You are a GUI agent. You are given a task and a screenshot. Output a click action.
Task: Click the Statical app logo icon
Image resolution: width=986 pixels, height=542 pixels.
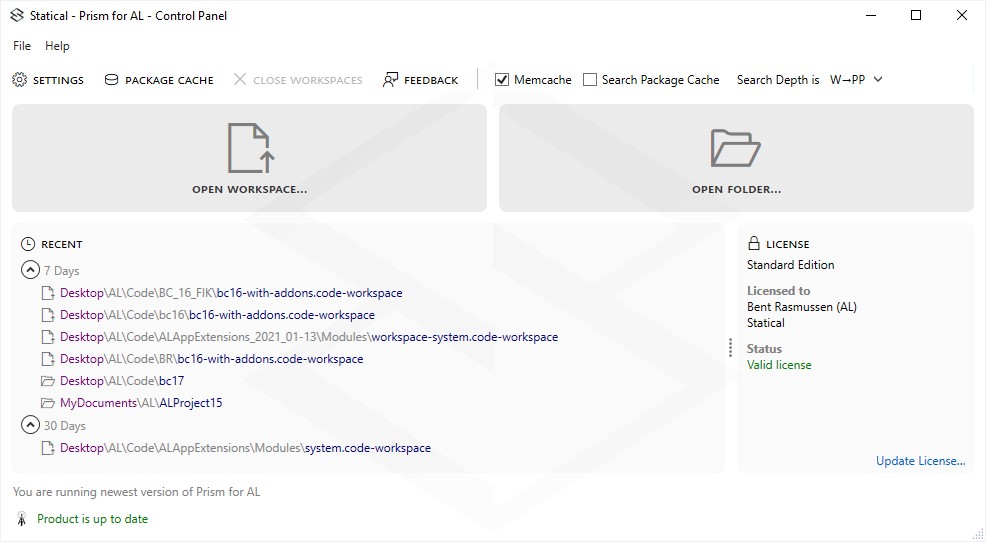(x=17, y=15)
